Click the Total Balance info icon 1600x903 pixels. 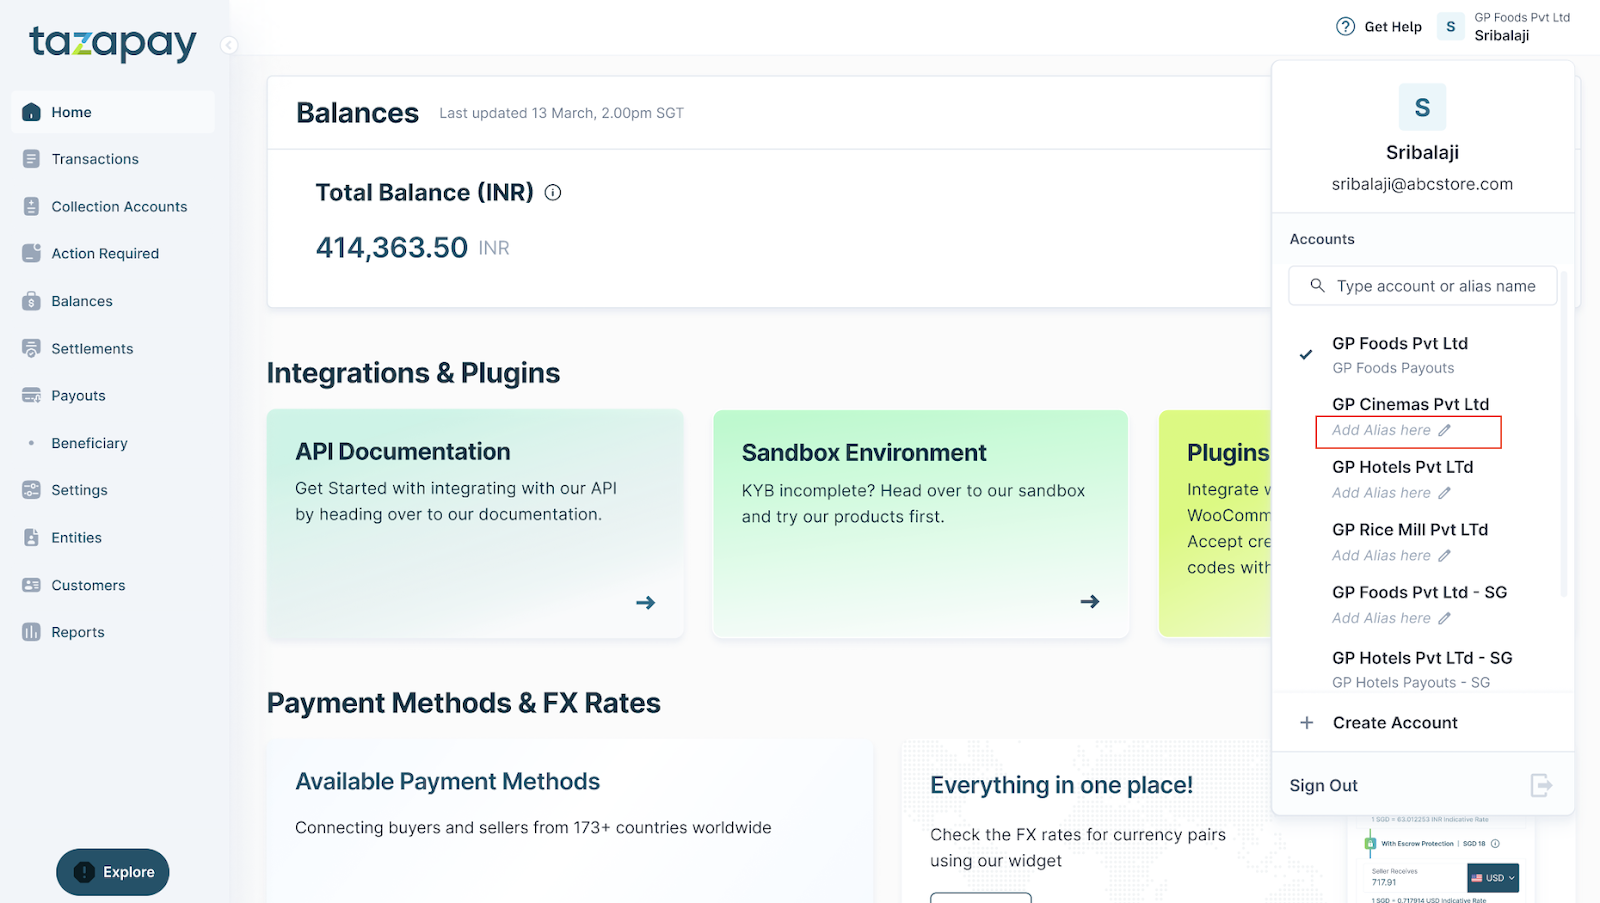pos(553,192)
